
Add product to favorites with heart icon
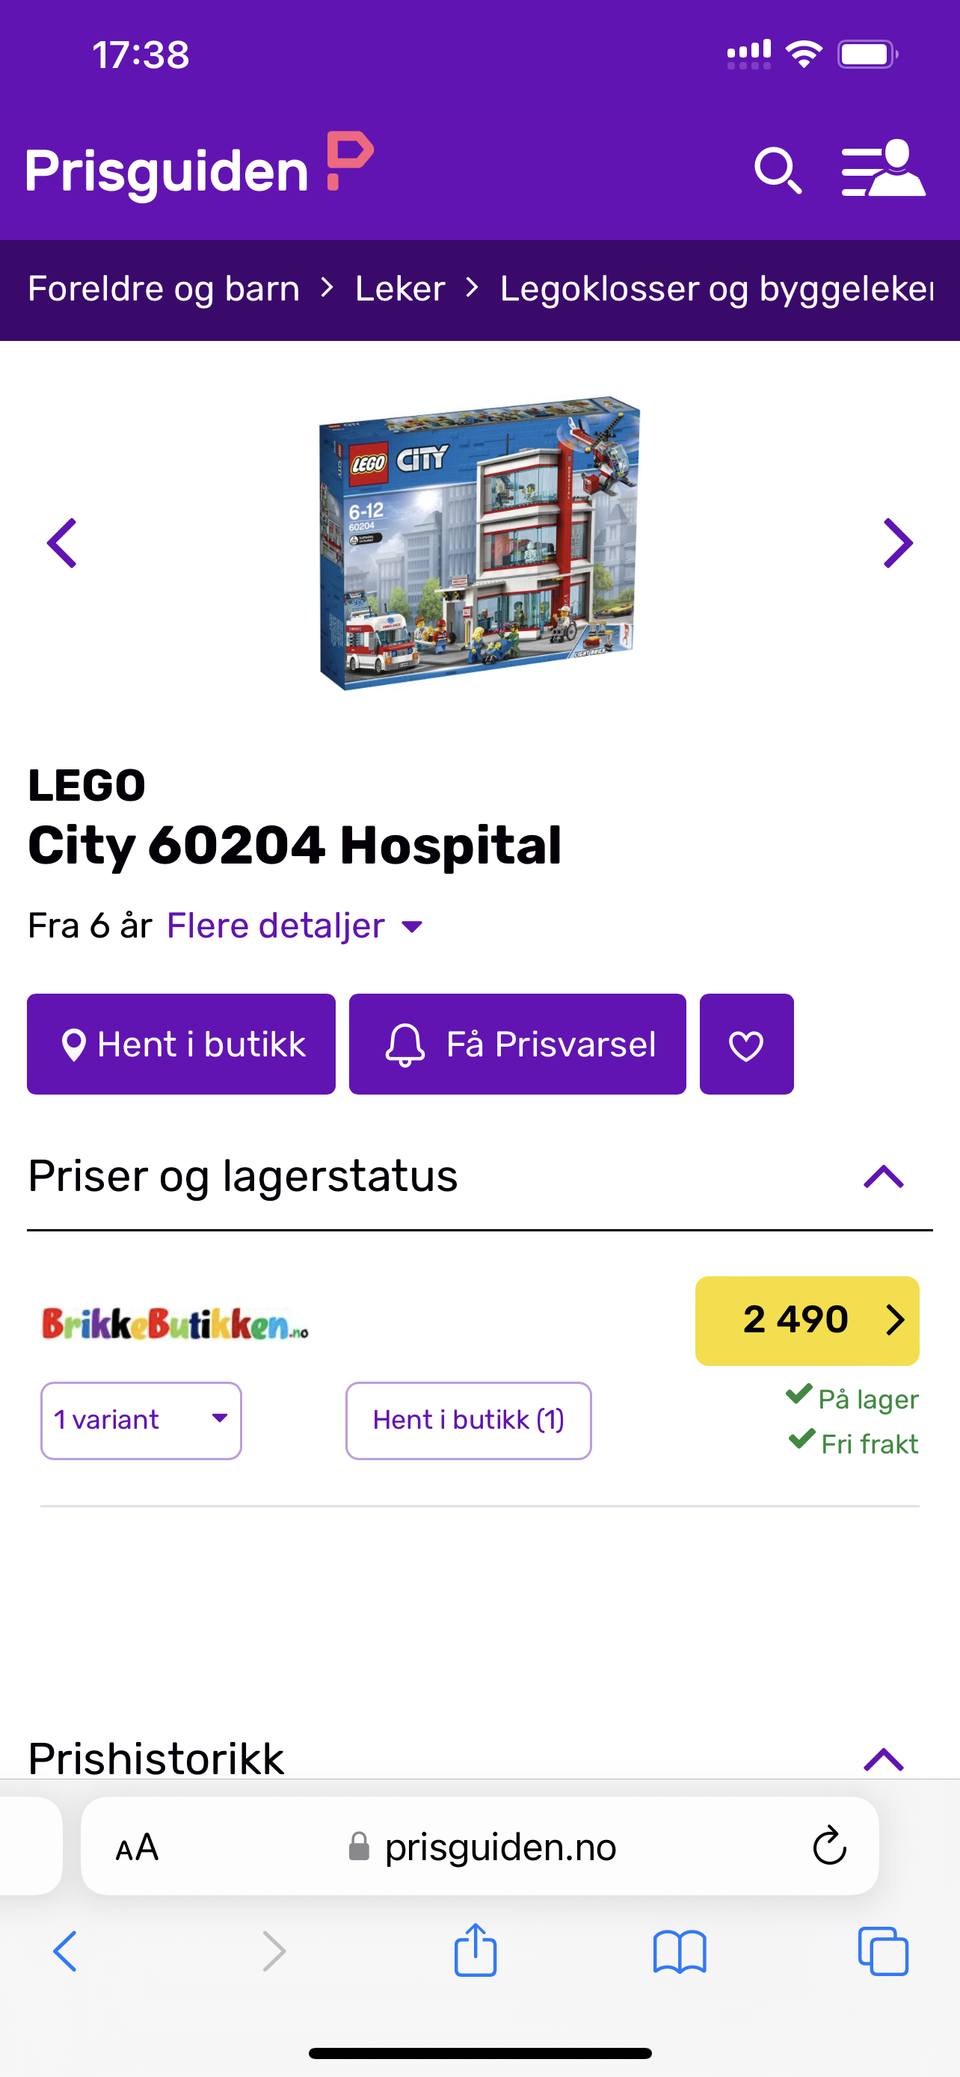point(746,1044)
